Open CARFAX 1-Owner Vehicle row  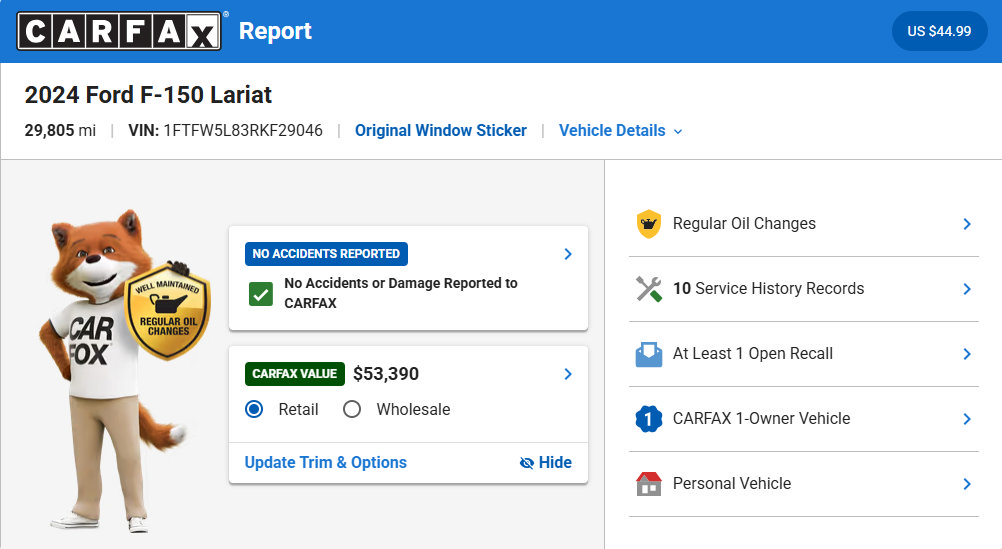point(804,419)
